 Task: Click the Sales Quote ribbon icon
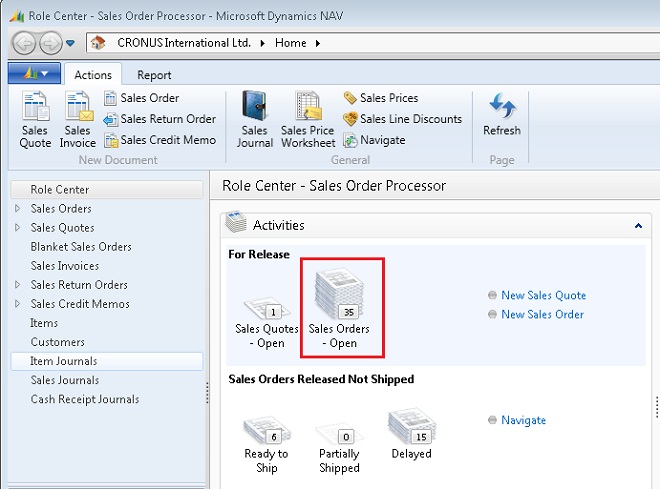point(35,119)
